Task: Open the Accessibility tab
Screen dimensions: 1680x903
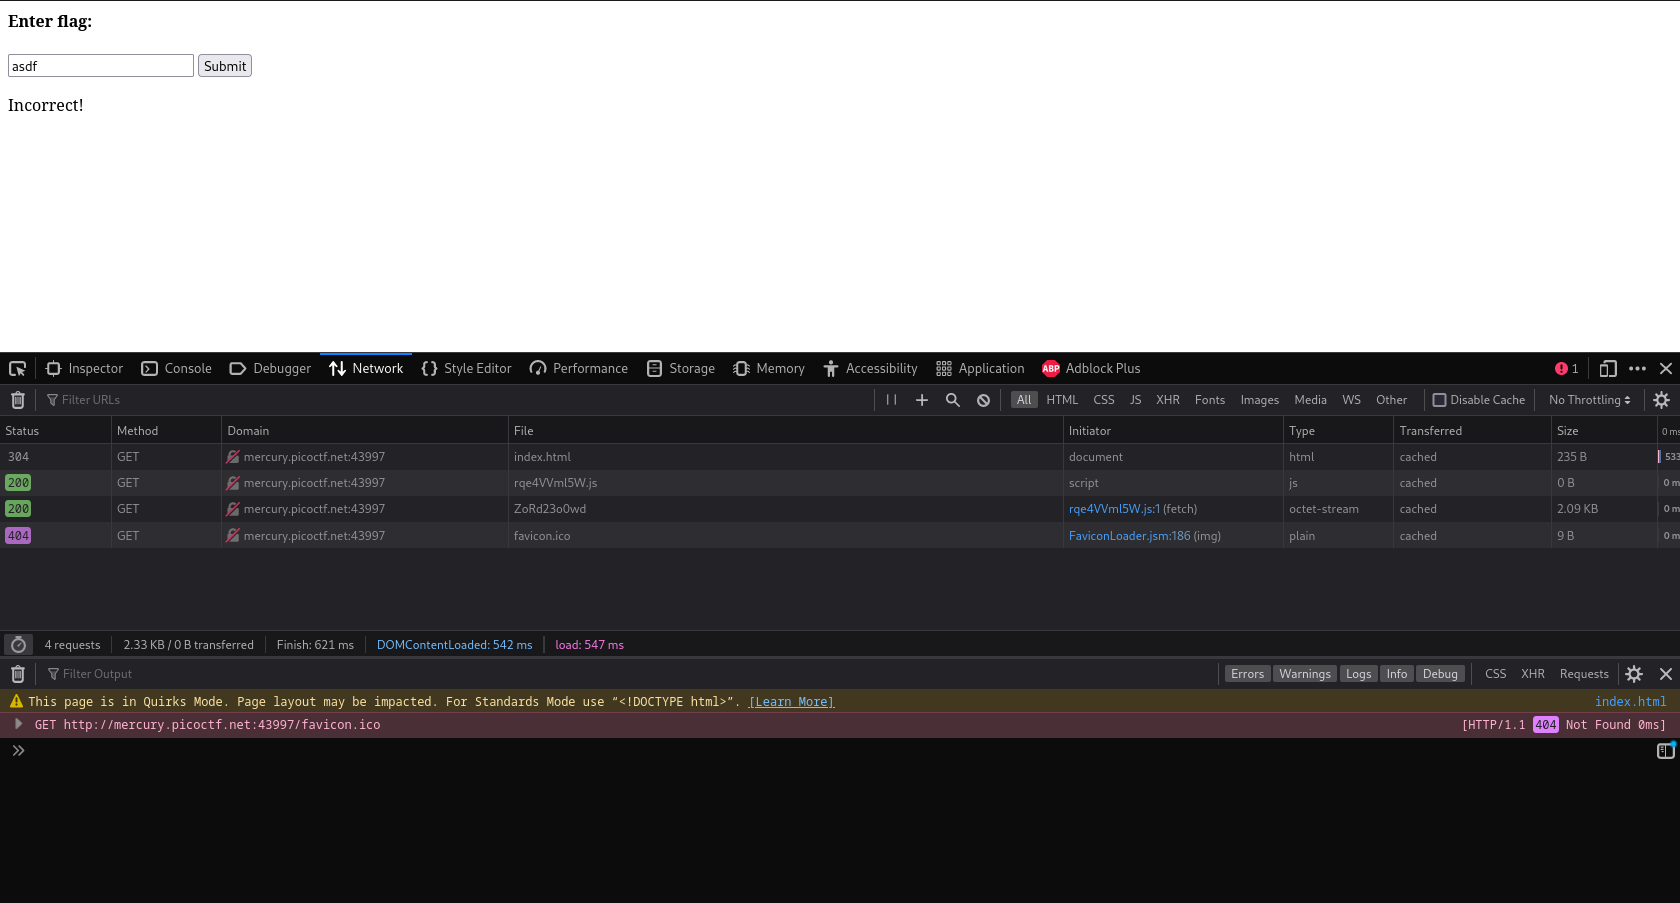Action: click(x=870, y=368)
